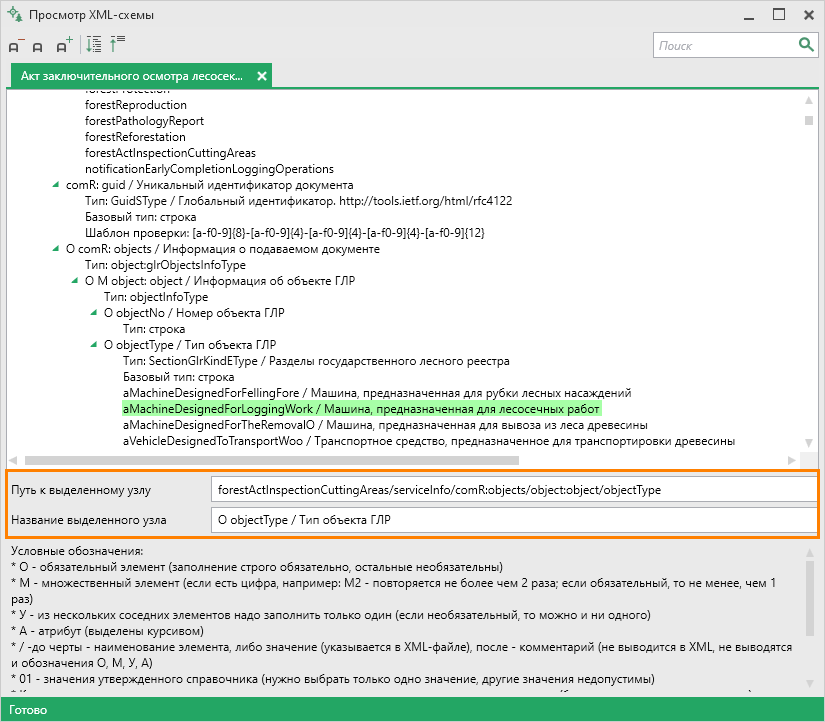The image size is (825, 722).
Task: Click legend panel scrollbar thumb
Action: (810, 599)
